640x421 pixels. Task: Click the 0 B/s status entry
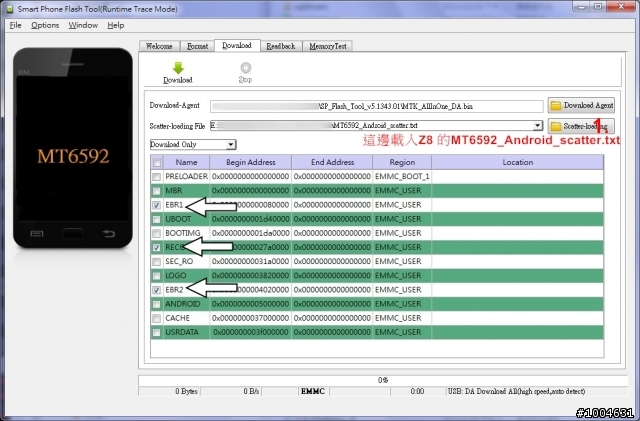(x=251, y=391)
